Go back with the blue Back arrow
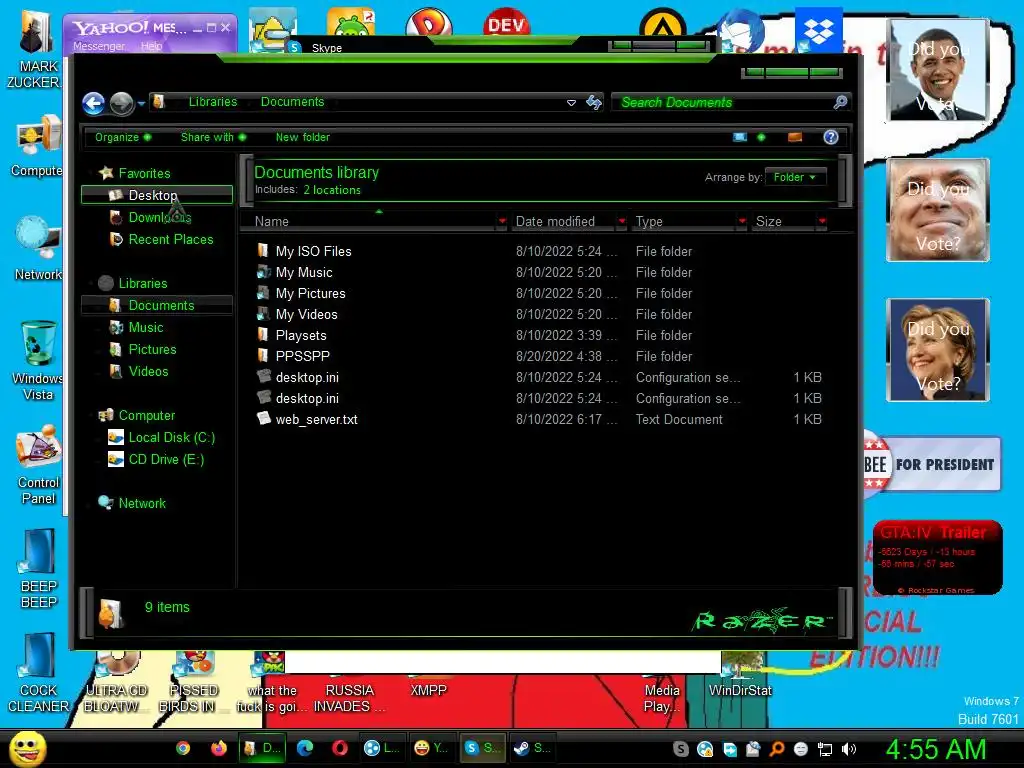The image size is (1024, 768). [x=93, y=103]
